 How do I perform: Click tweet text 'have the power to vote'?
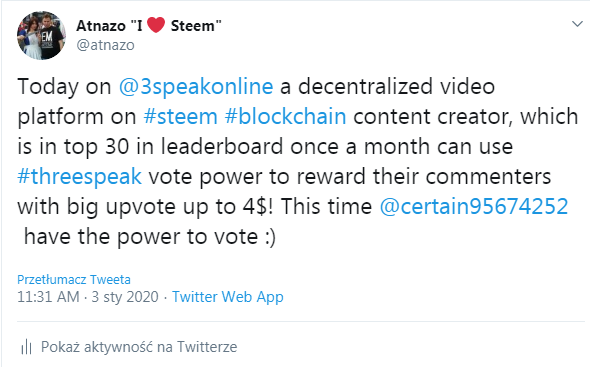pos(141,237)
